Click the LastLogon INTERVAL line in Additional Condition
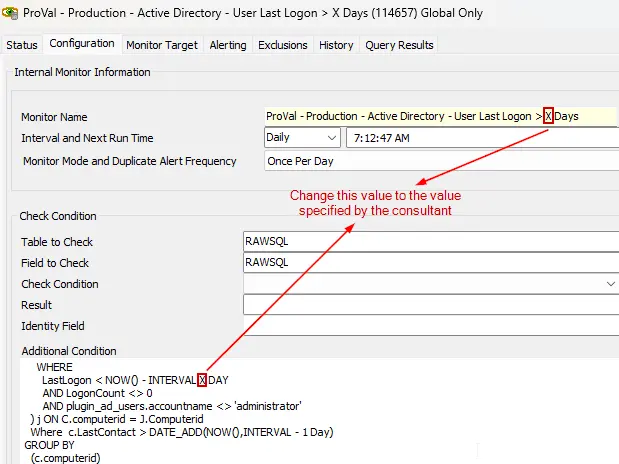Screen dimensions: 619x464 coord(135,380)
